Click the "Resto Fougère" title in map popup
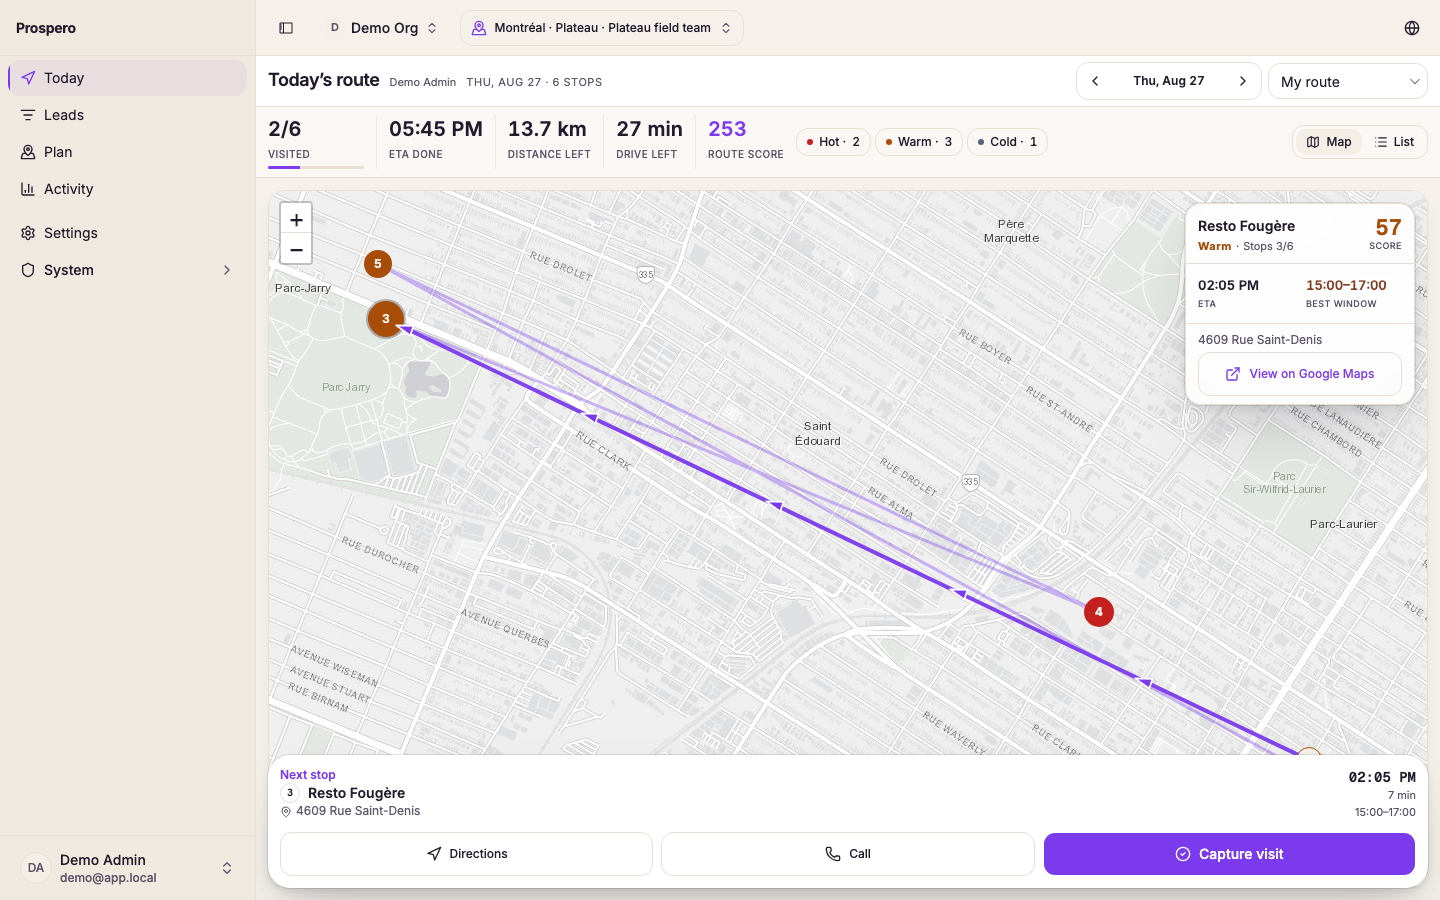Viewport: 1440px width, 900px height. [x=1246, y=226]
